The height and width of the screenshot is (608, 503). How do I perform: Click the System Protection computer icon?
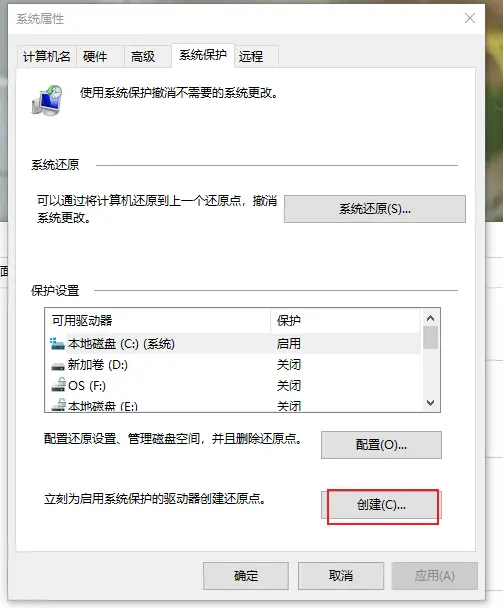(47, 101)
